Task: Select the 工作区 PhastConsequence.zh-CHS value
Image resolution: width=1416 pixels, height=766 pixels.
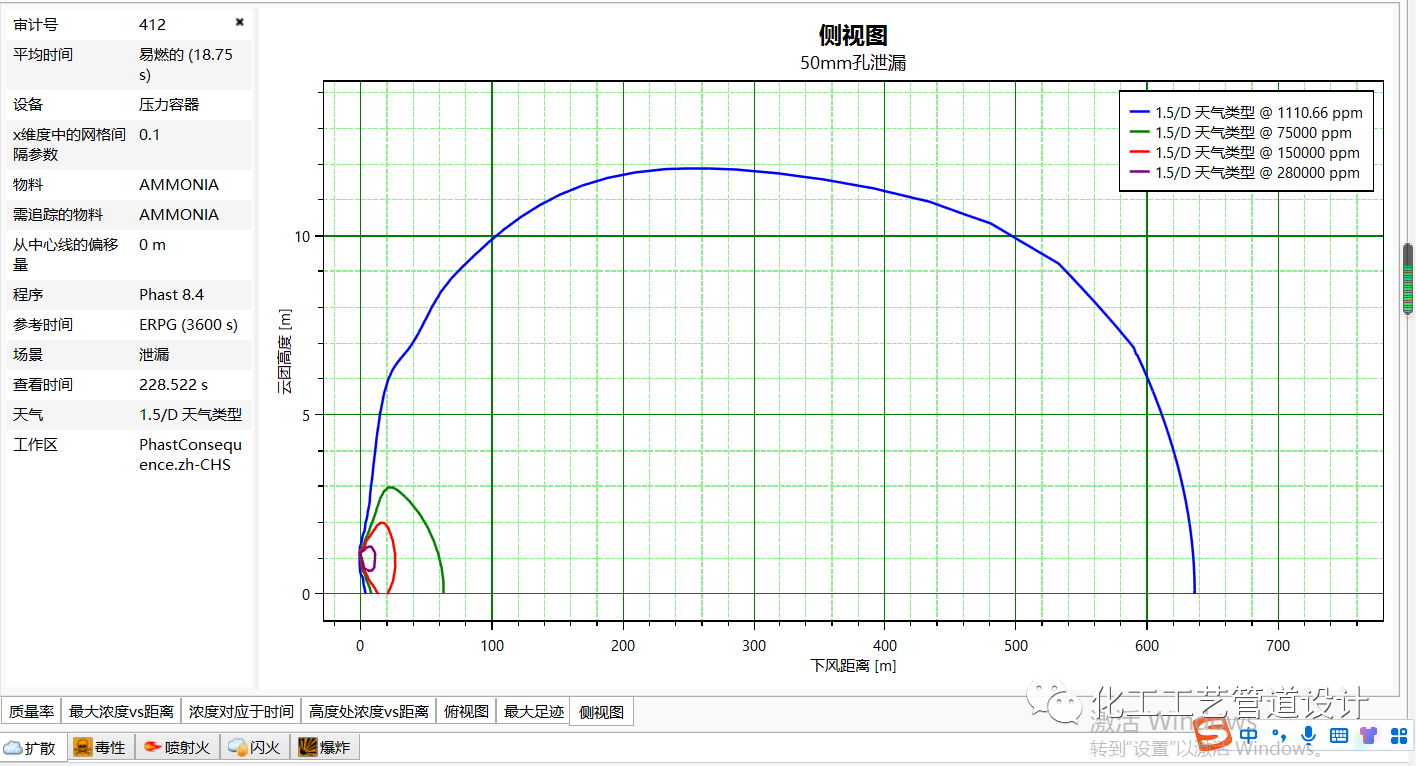Action: (191, 455)
